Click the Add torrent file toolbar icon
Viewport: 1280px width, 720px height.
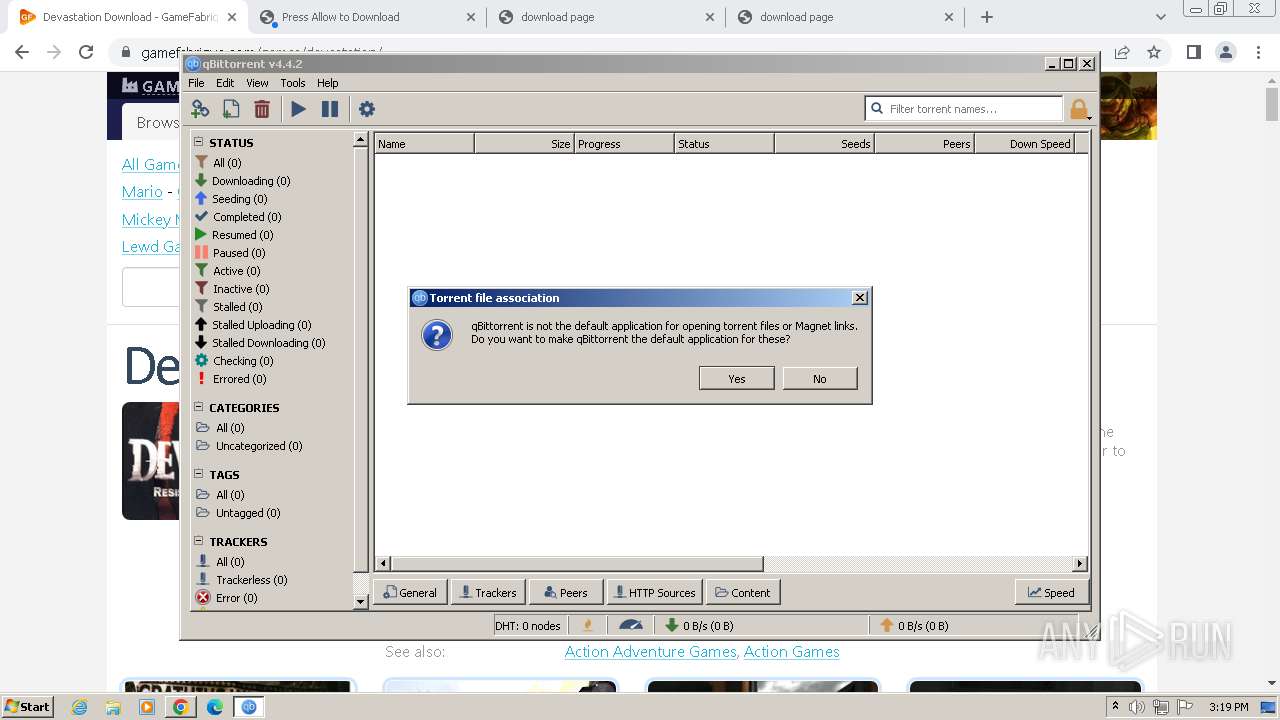231,109
